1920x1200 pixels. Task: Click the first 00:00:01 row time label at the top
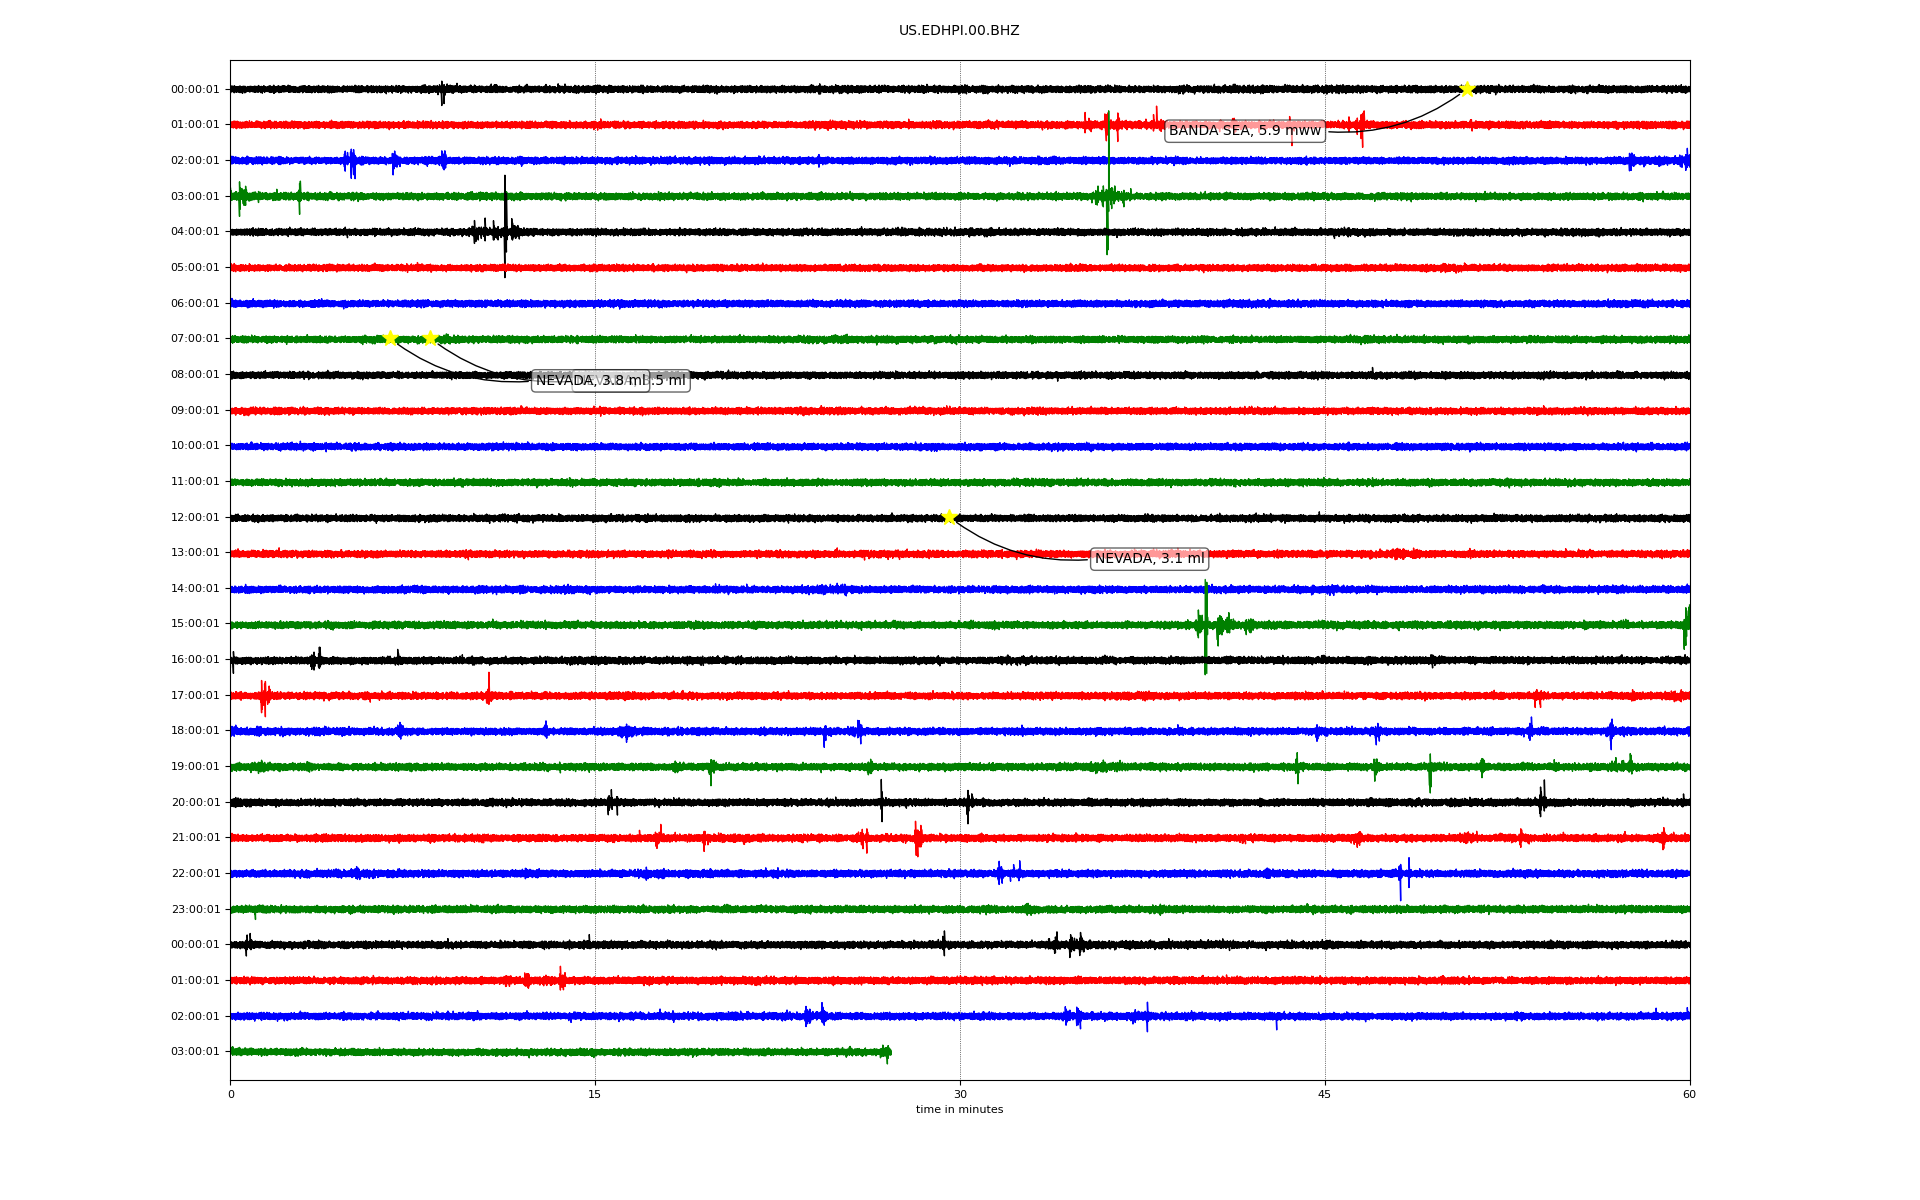click(195, 90)
